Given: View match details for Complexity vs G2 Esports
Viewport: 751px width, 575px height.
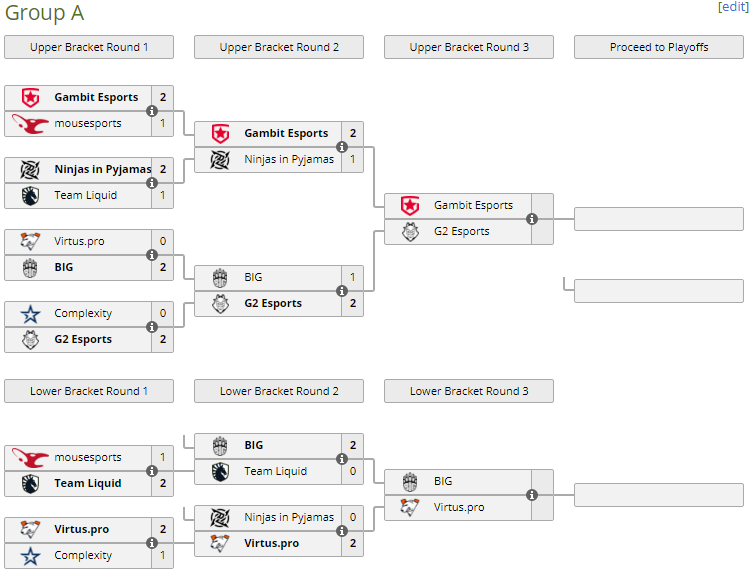Looking at the screenshot, I should (152, 327).
